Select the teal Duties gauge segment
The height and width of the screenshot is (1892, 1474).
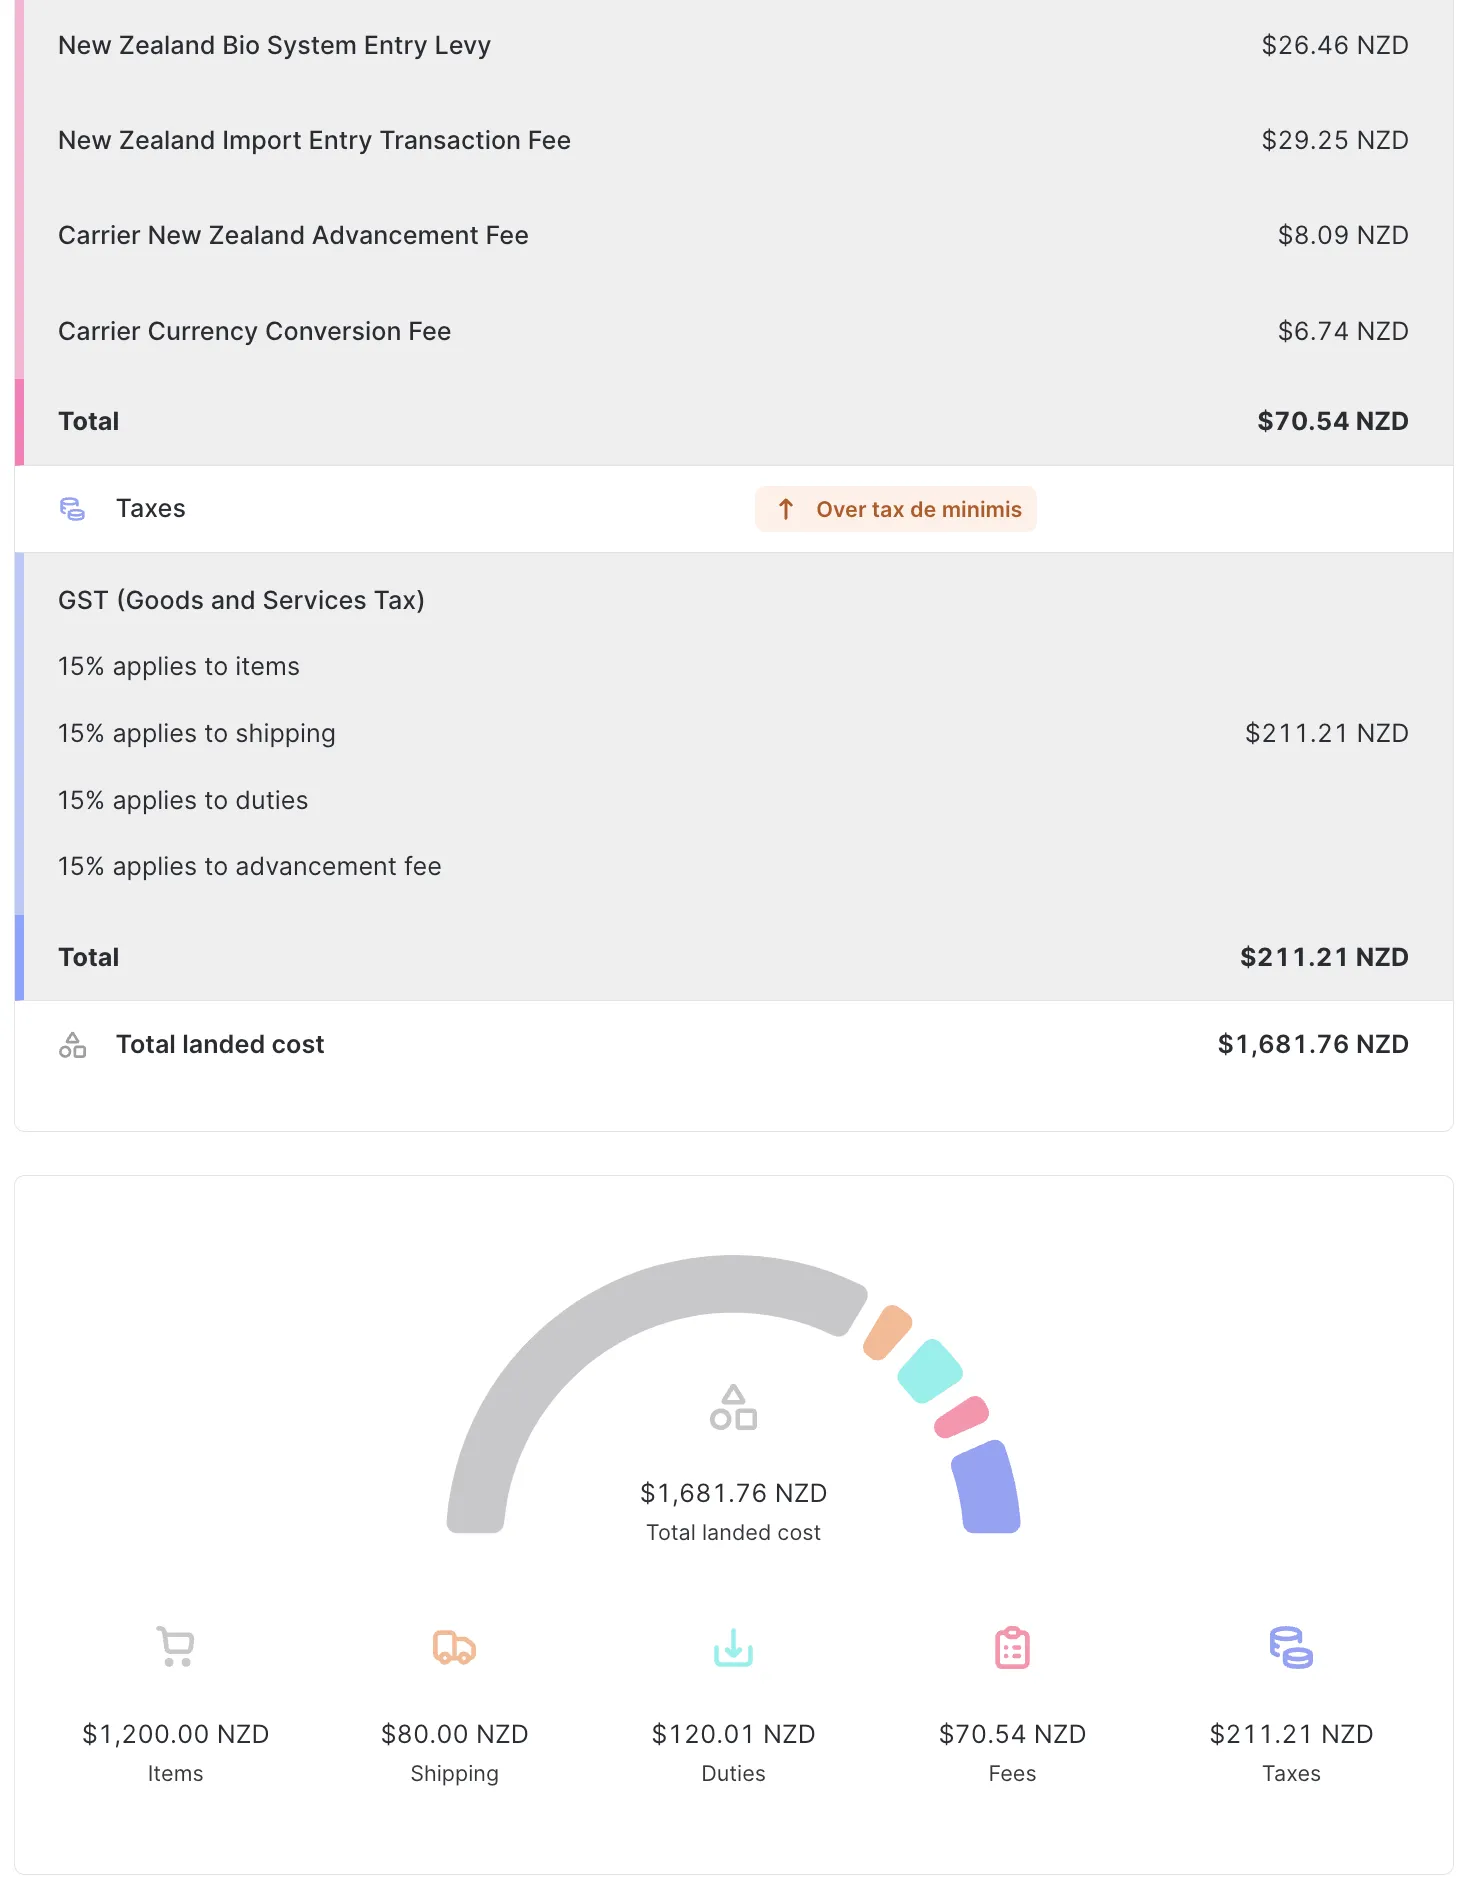[930, 1370]
